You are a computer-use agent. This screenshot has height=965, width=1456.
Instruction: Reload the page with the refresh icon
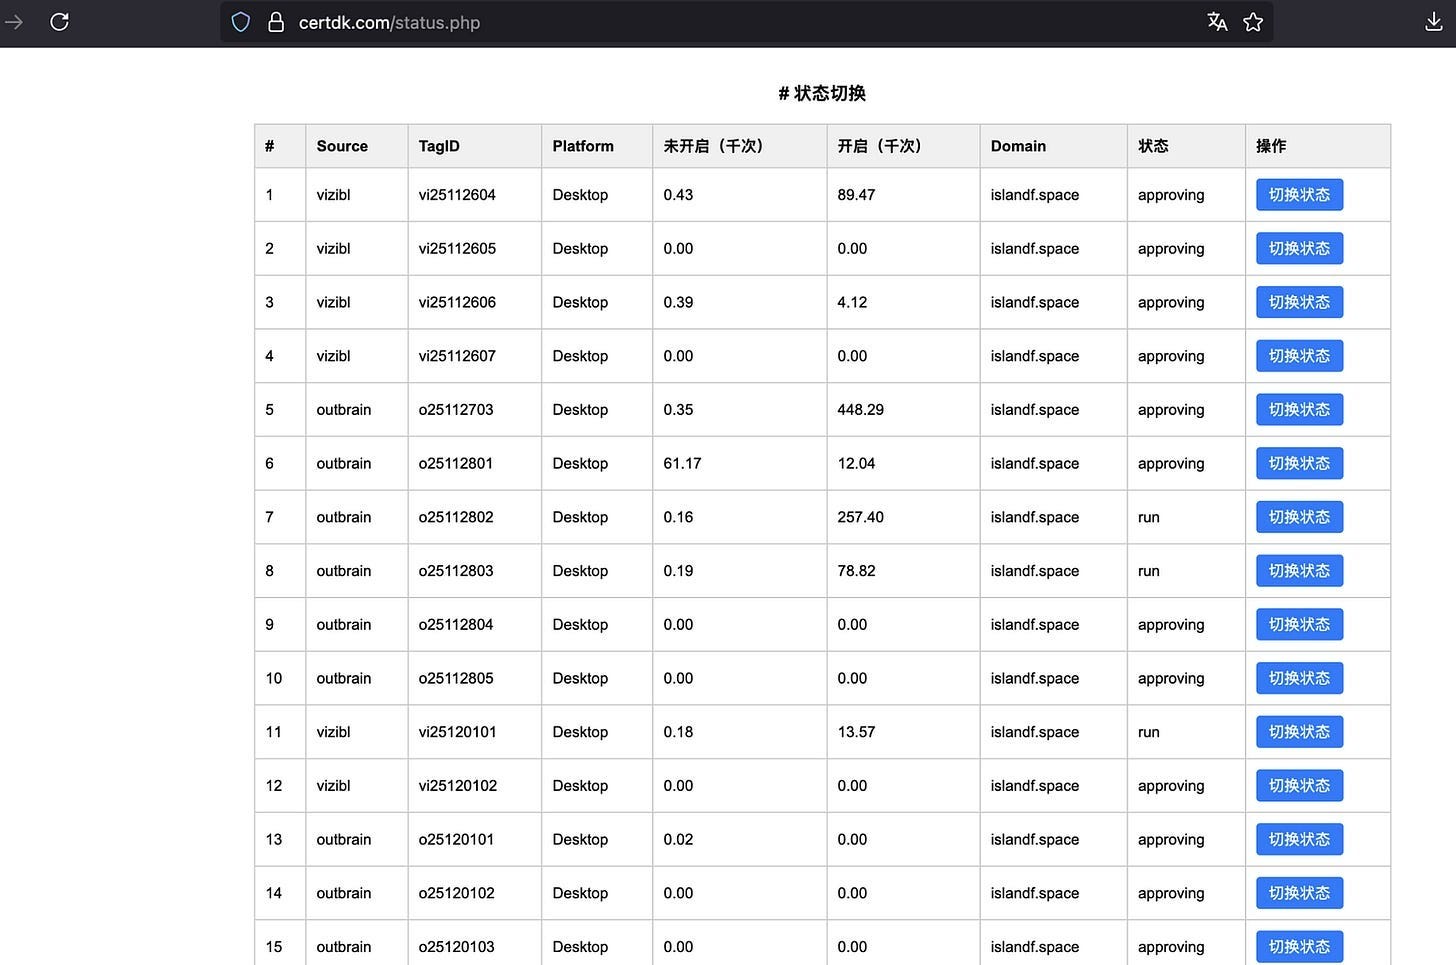pos(59,22)
